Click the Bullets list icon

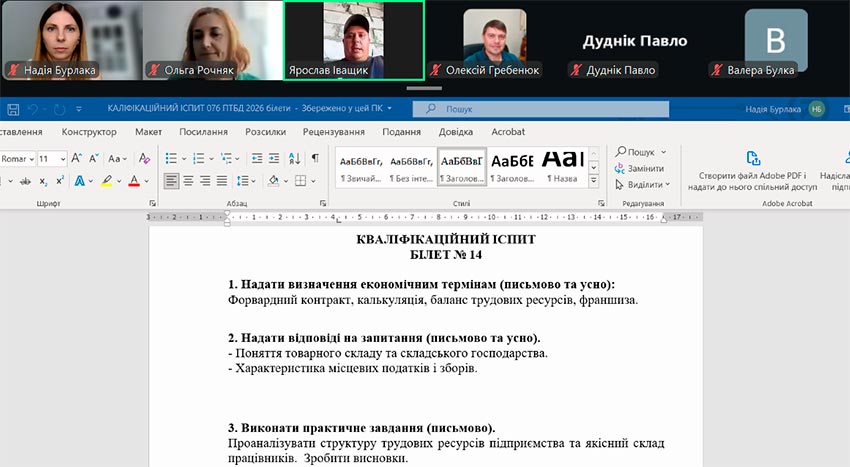click(x=171, y=158)
